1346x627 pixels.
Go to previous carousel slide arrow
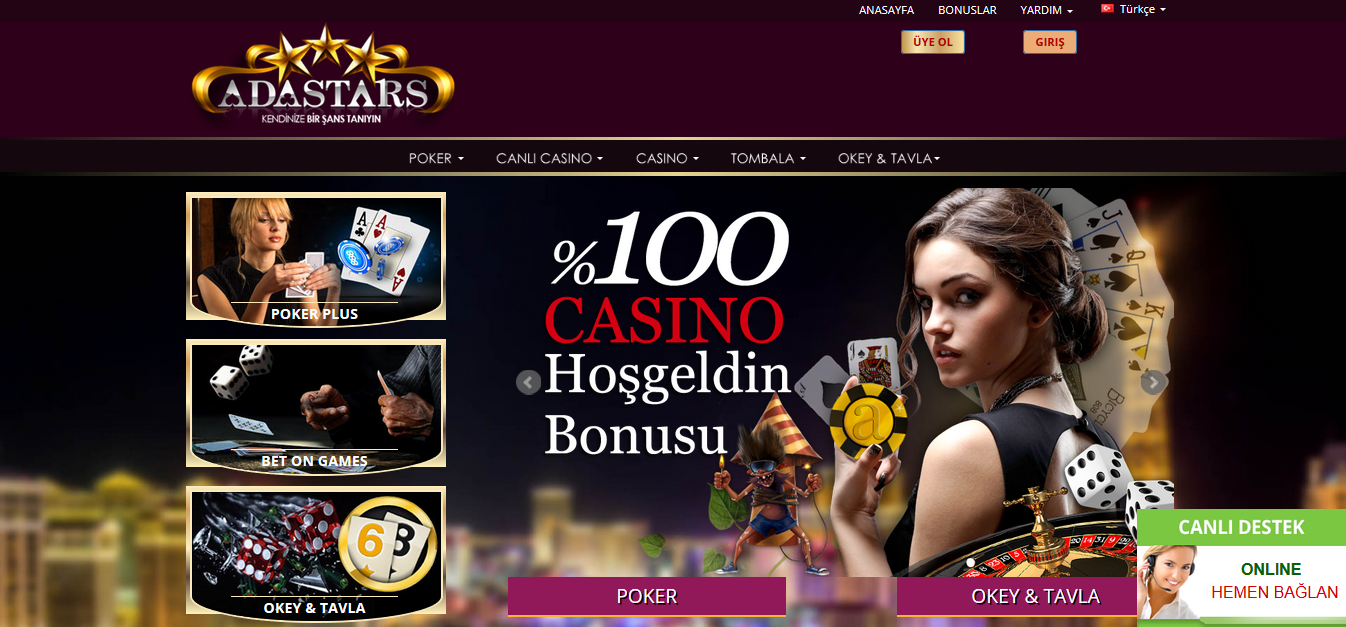[x=528, y=382]
